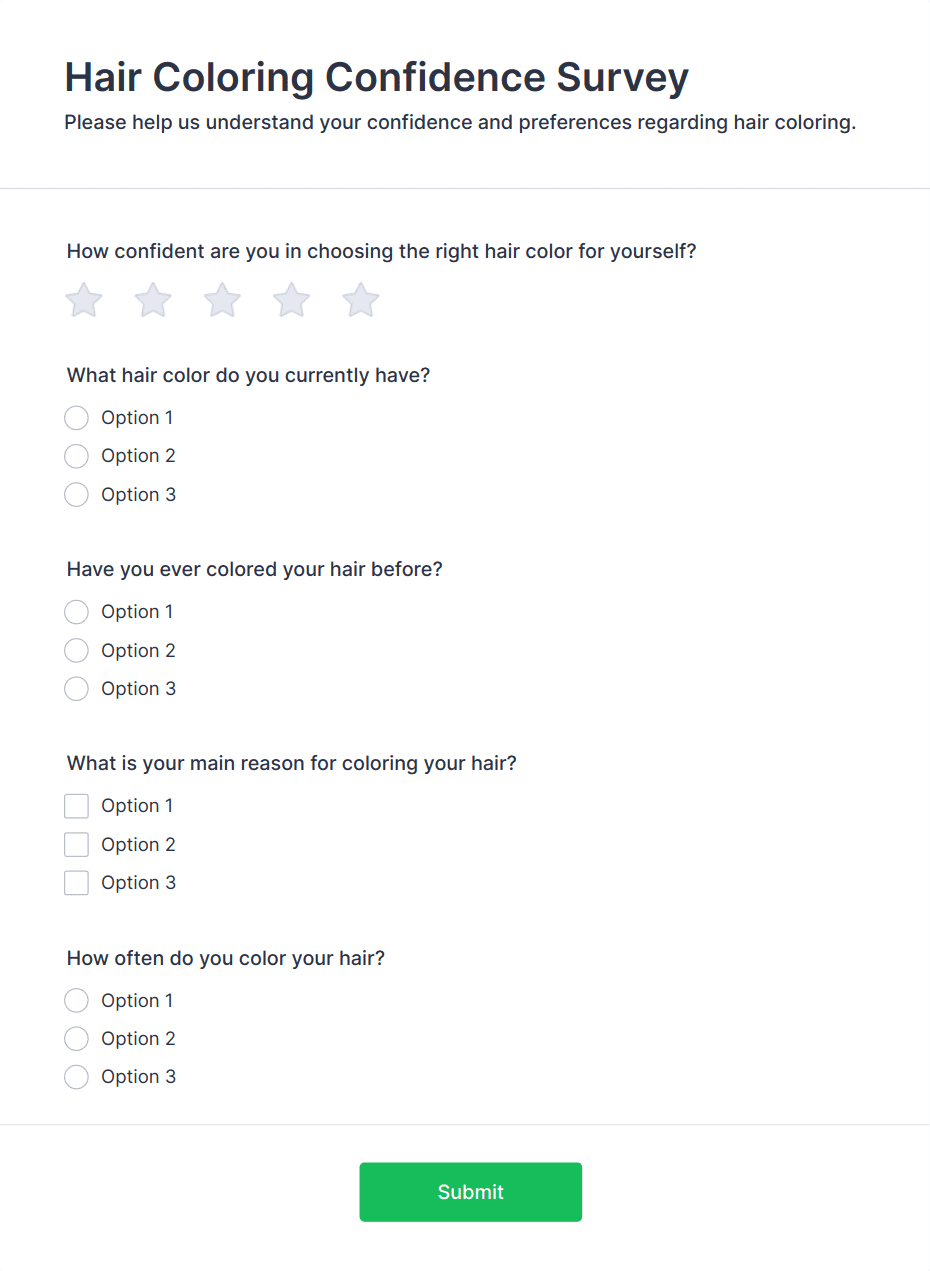
Task: Choose Option 2 for current hair color
Action: point(76,456)
